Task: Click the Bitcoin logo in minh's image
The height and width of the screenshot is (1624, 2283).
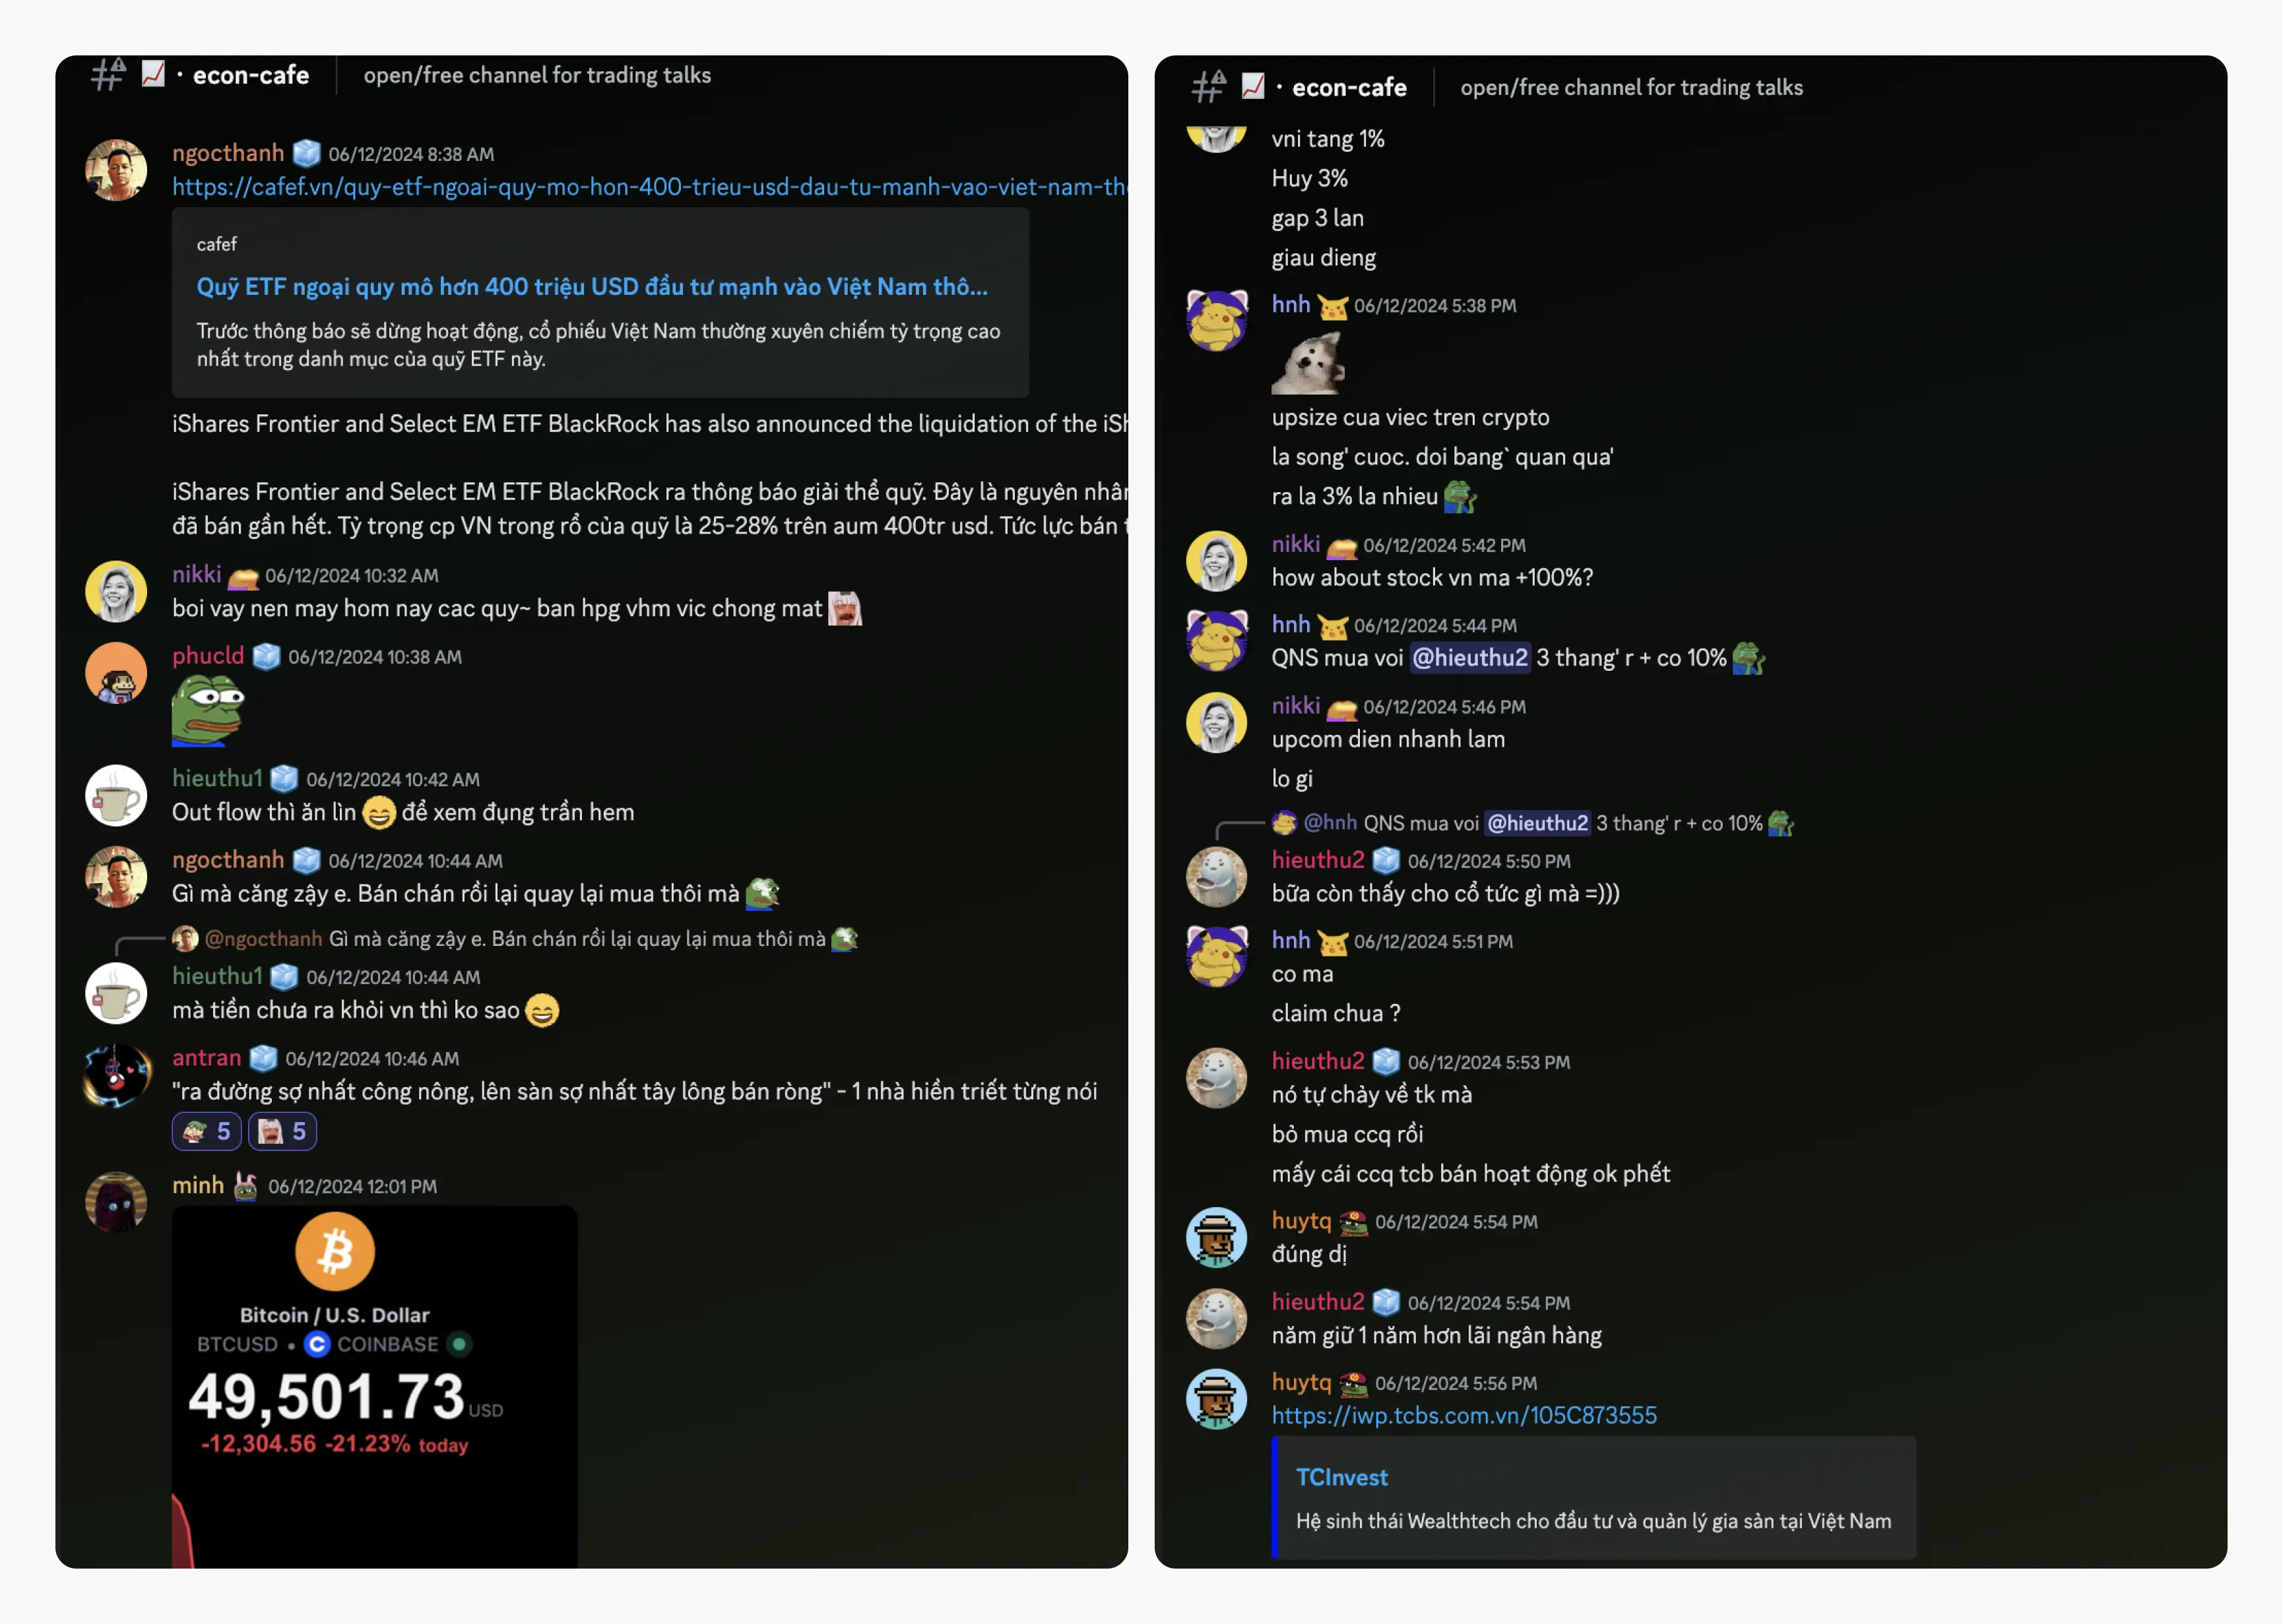Action: pyautogui.click(x=335, y=1251)
